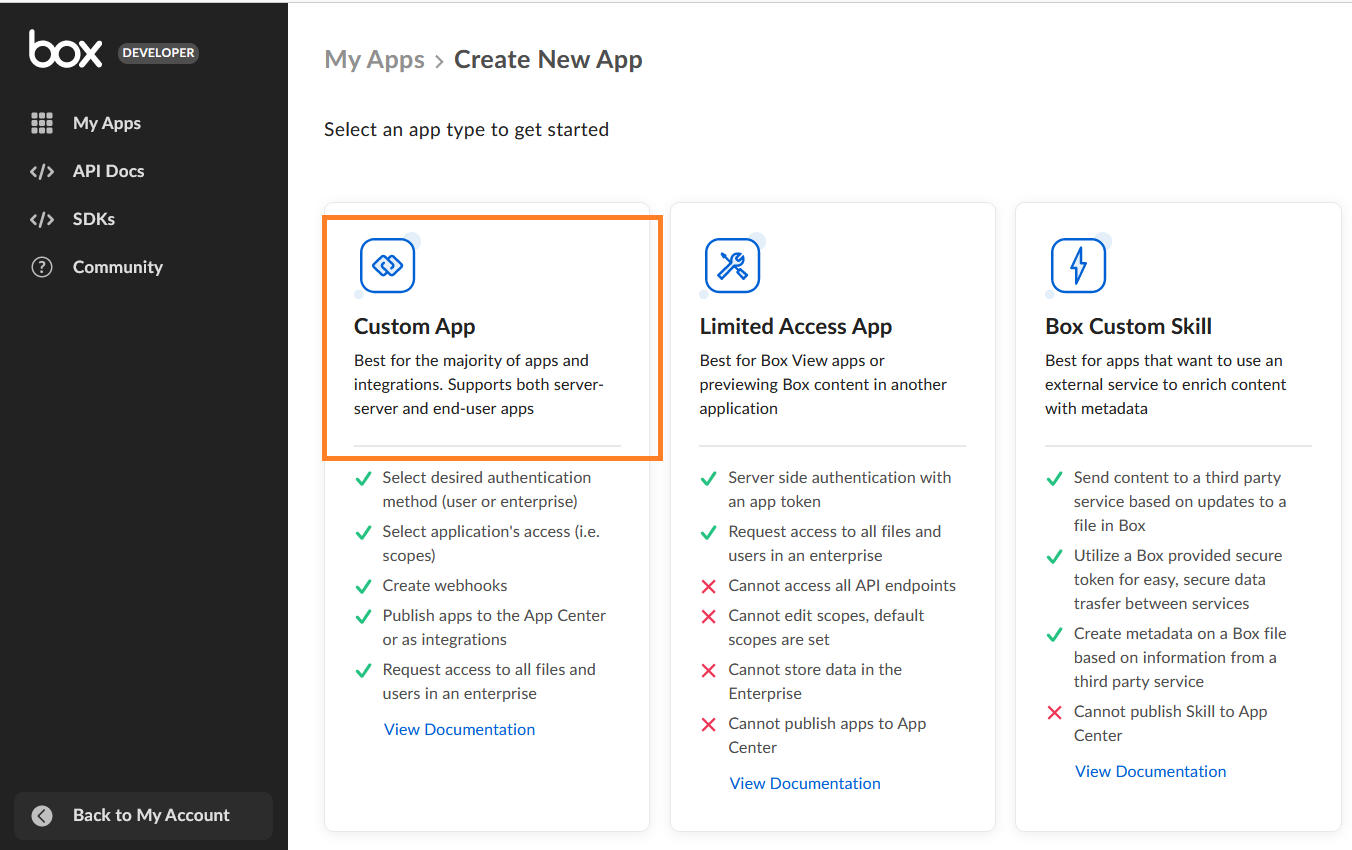Click the Custom App link icon
Viewport: 1352px width, 850px height.
pos(387,265)
